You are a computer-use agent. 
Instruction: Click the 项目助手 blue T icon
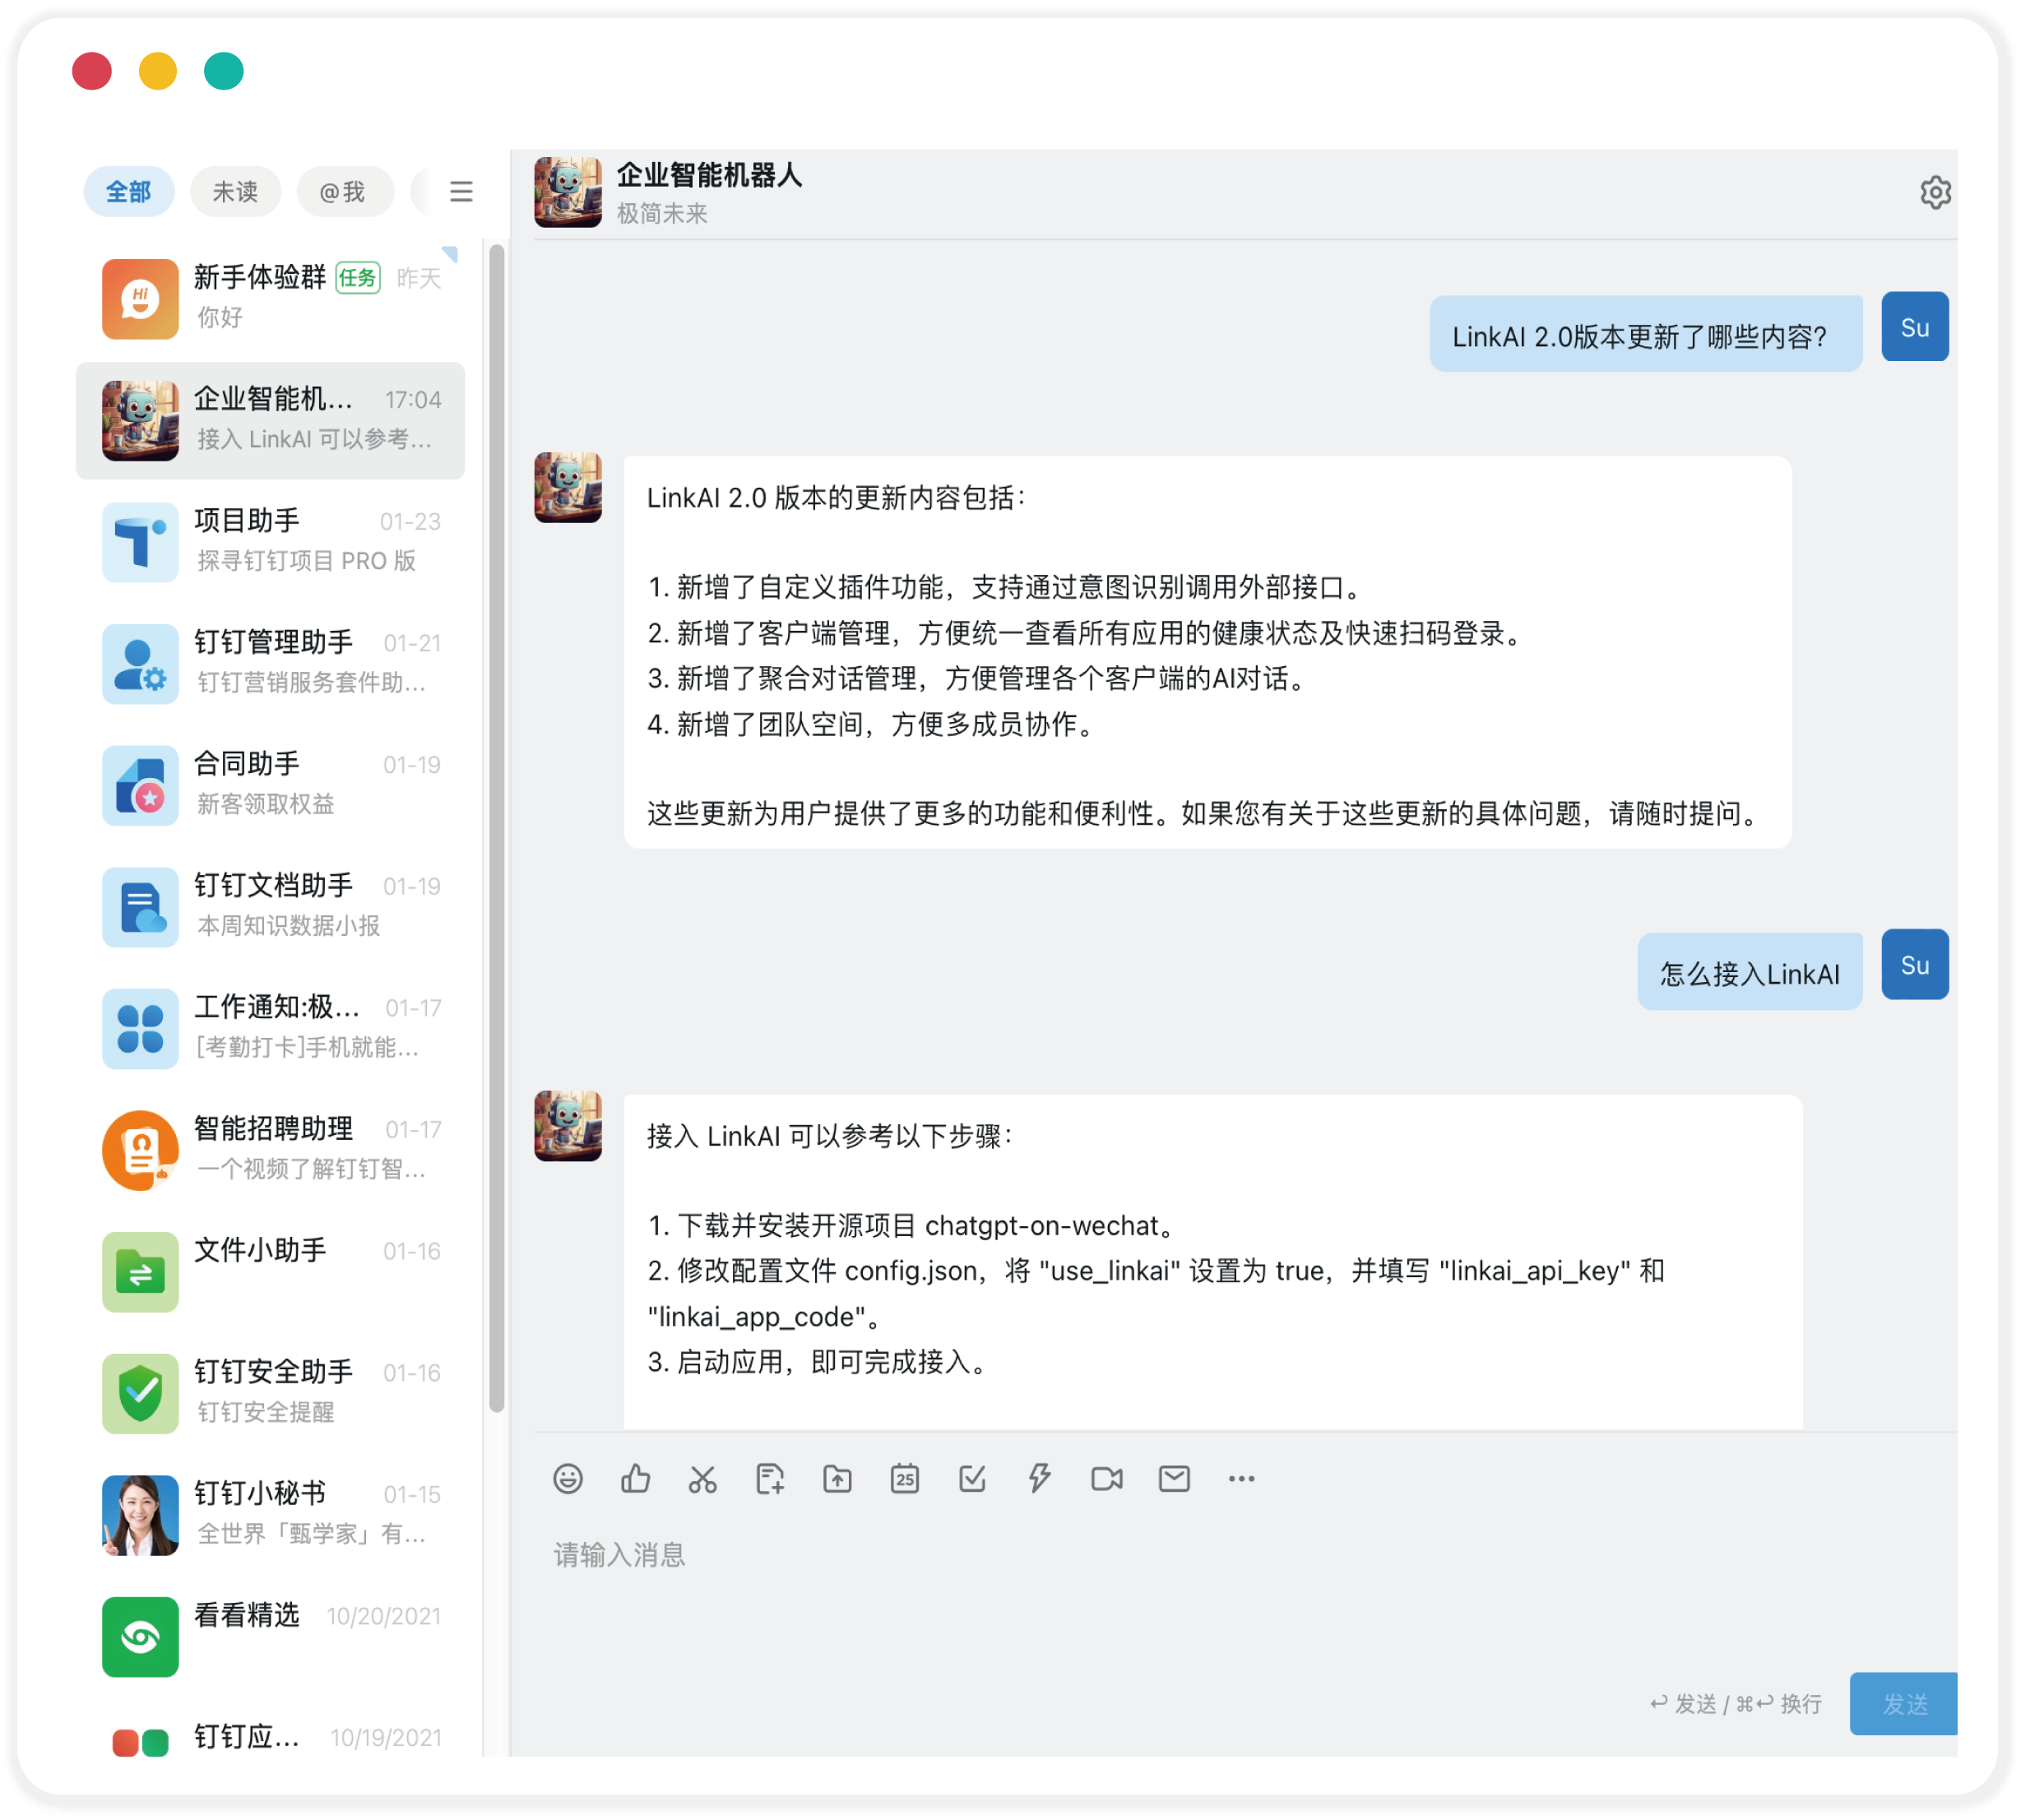click(x=140, y=542)
